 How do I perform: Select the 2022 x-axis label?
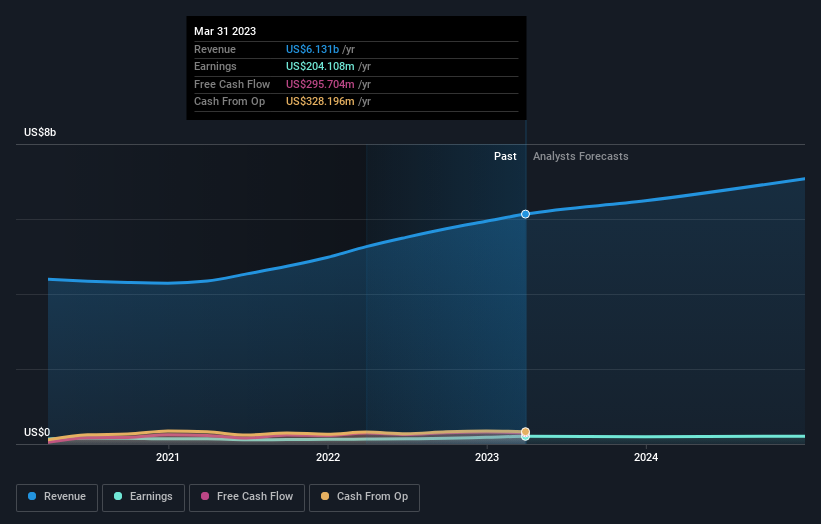328,457
